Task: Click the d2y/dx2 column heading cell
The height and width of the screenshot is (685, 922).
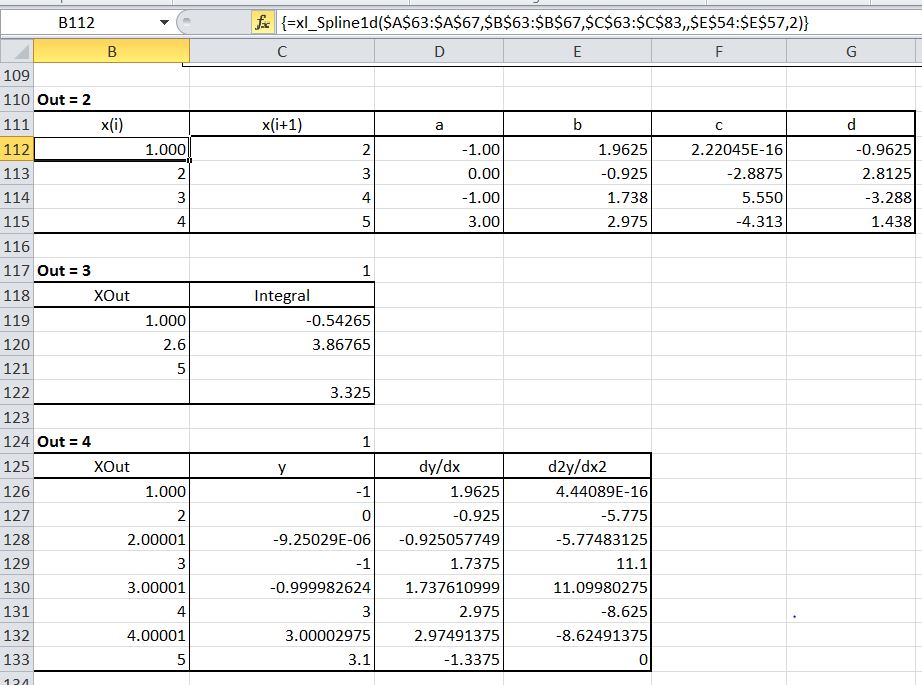Action: pos(577,466)
